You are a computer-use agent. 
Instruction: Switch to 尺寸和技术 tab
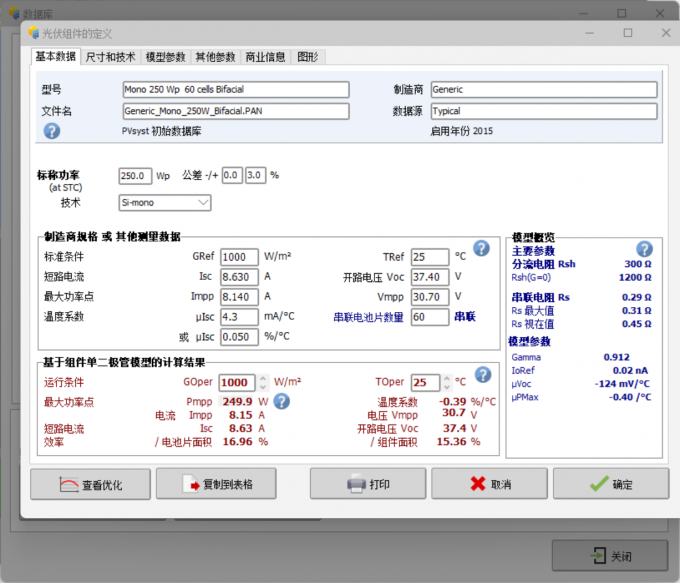click(x=111, y=57)
